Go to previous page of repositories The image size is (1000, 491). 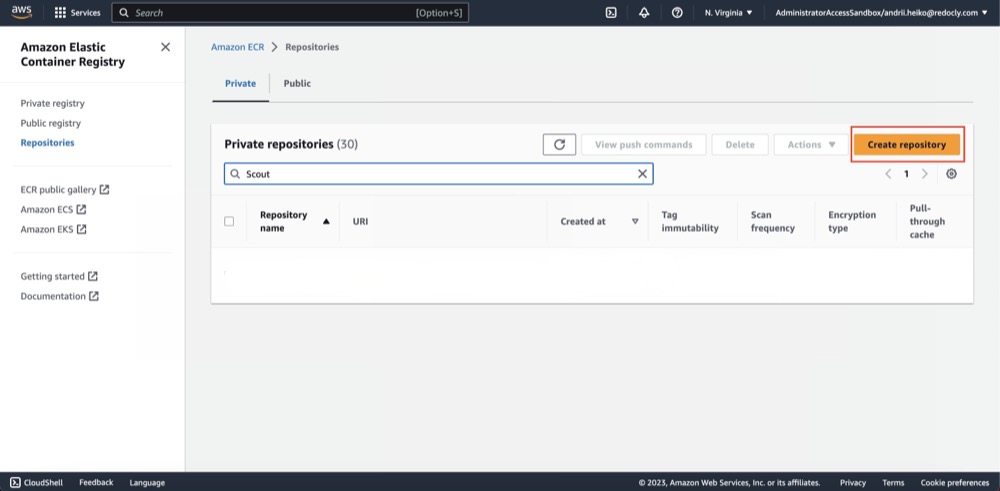pyautogui.click(x=888, y=173)
